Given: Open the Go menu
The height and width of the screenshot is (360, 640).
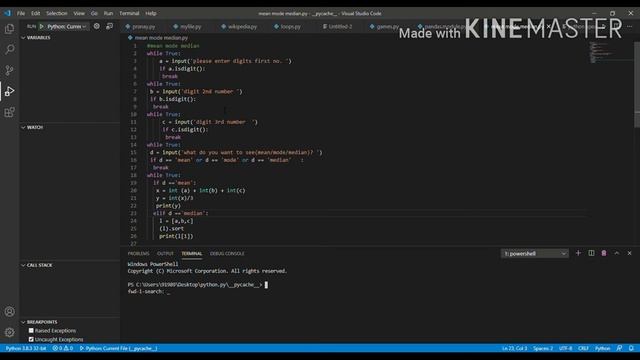Looking at the screenshot, I should 94,13.
